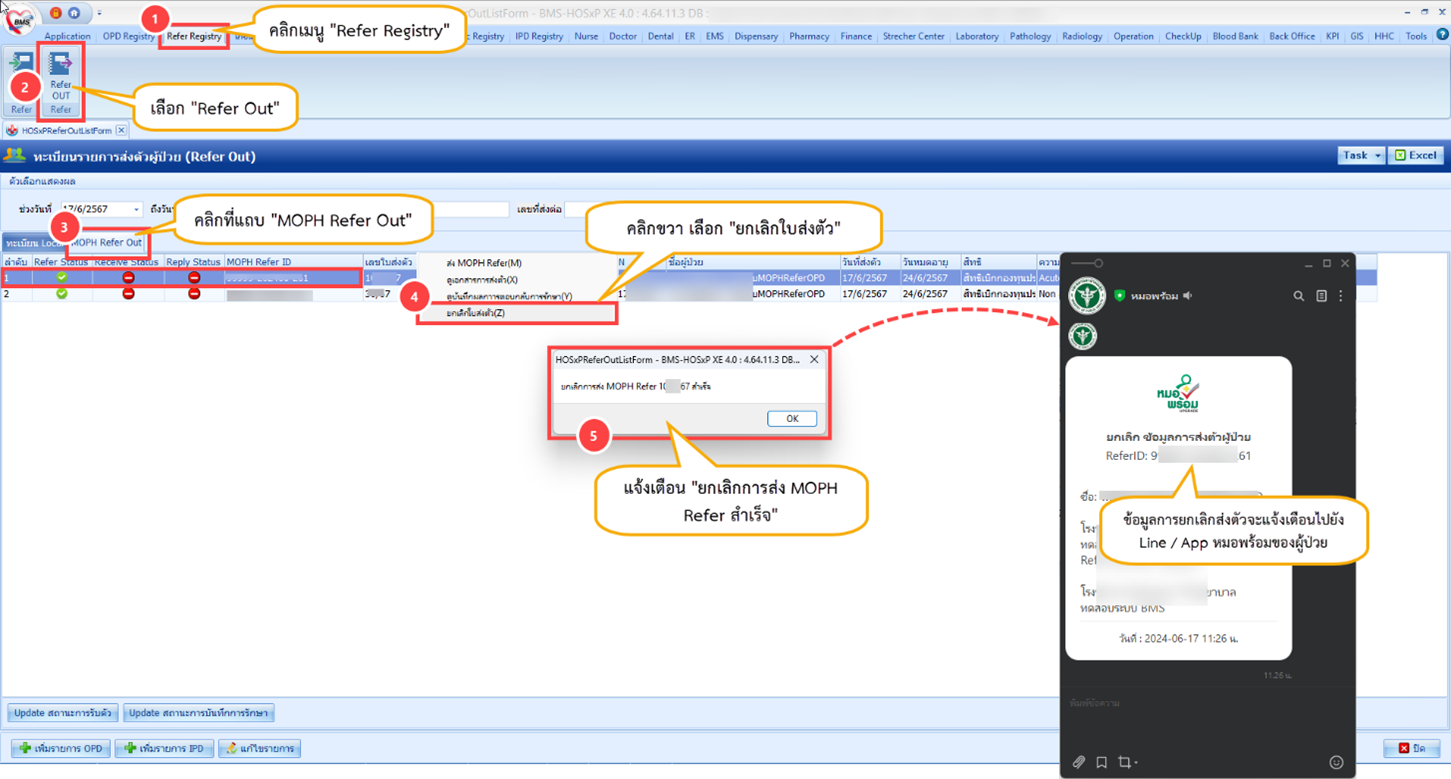Screen dimensions: 1451x779
Task: Click the เพิ่มรายการ IPD button
Action: coord(164,748)
